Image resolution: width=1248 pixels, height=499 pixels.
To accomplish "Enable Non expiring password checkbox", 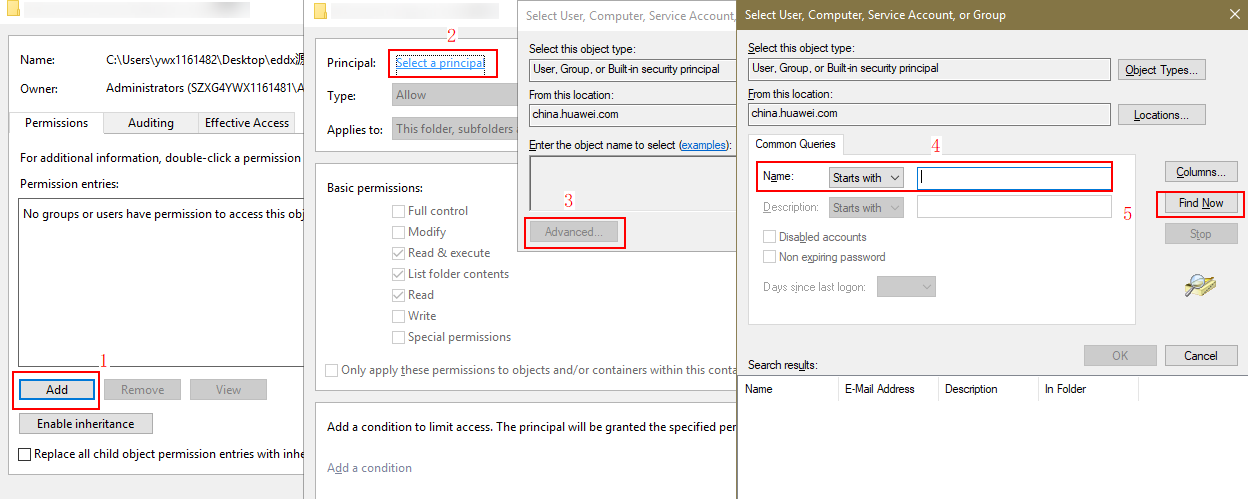I will tap(770, 257).
